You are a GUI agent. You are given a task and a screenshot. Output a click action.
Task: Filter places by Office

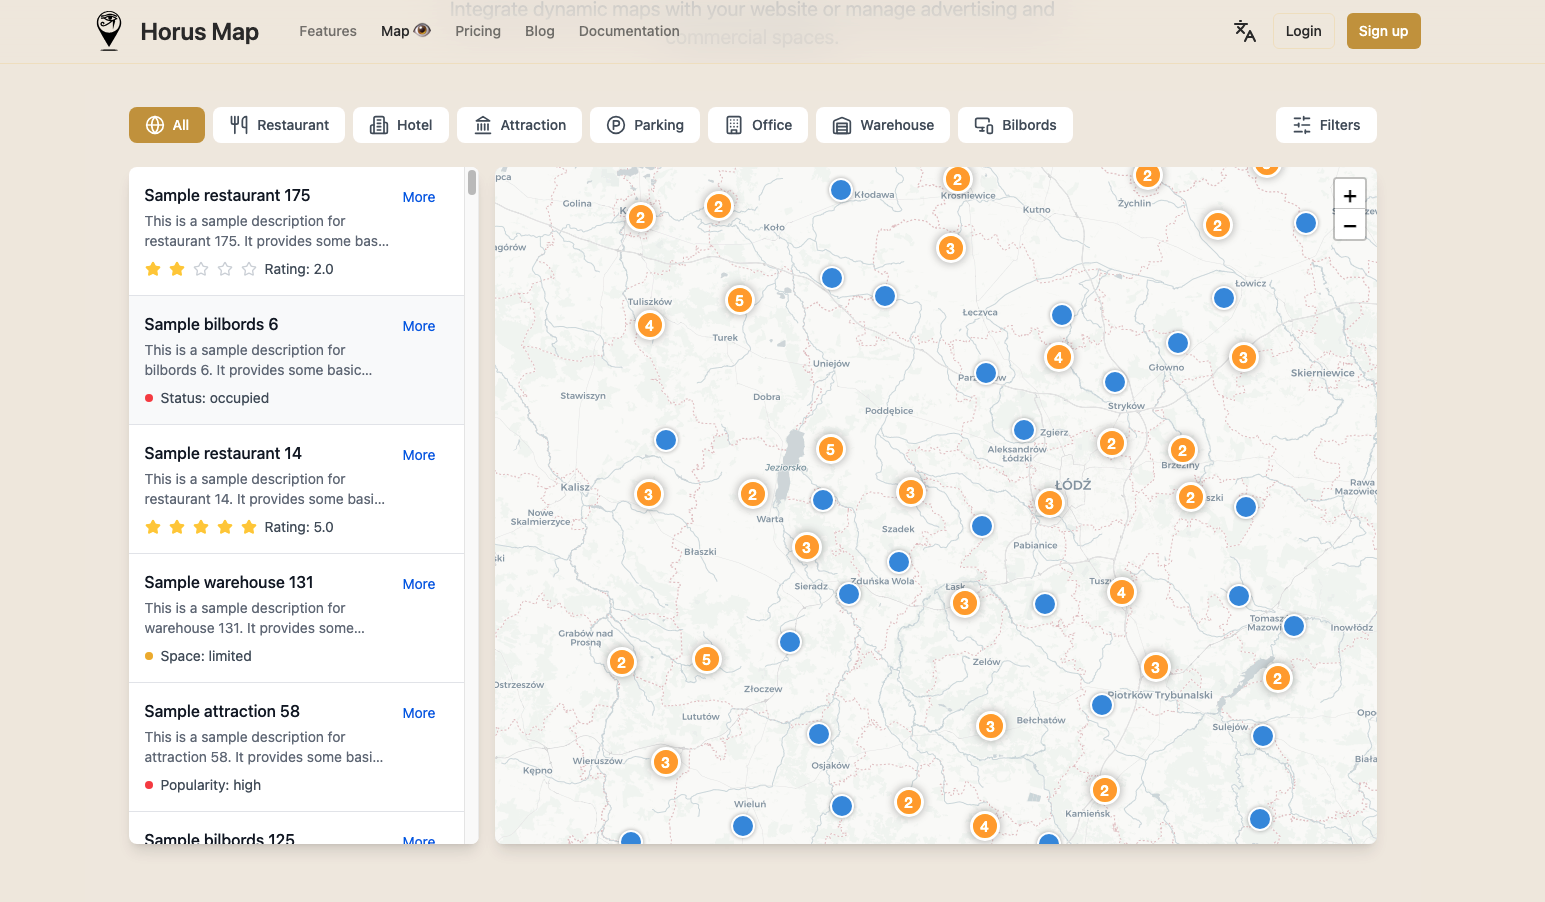coord(758,125)
